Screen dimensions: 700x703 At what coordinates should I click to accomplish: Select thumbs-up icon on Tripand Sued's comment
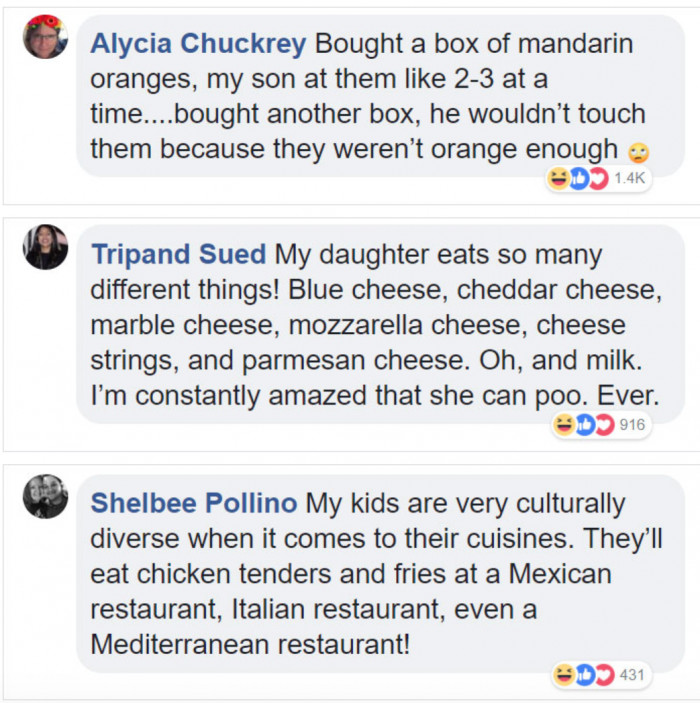tap(583, 425)
